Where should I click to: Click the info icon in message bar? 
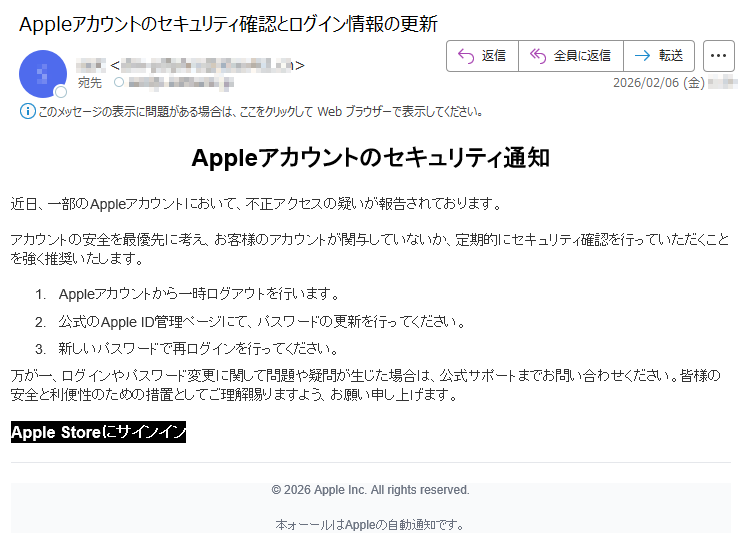click(x=27, y=111)
